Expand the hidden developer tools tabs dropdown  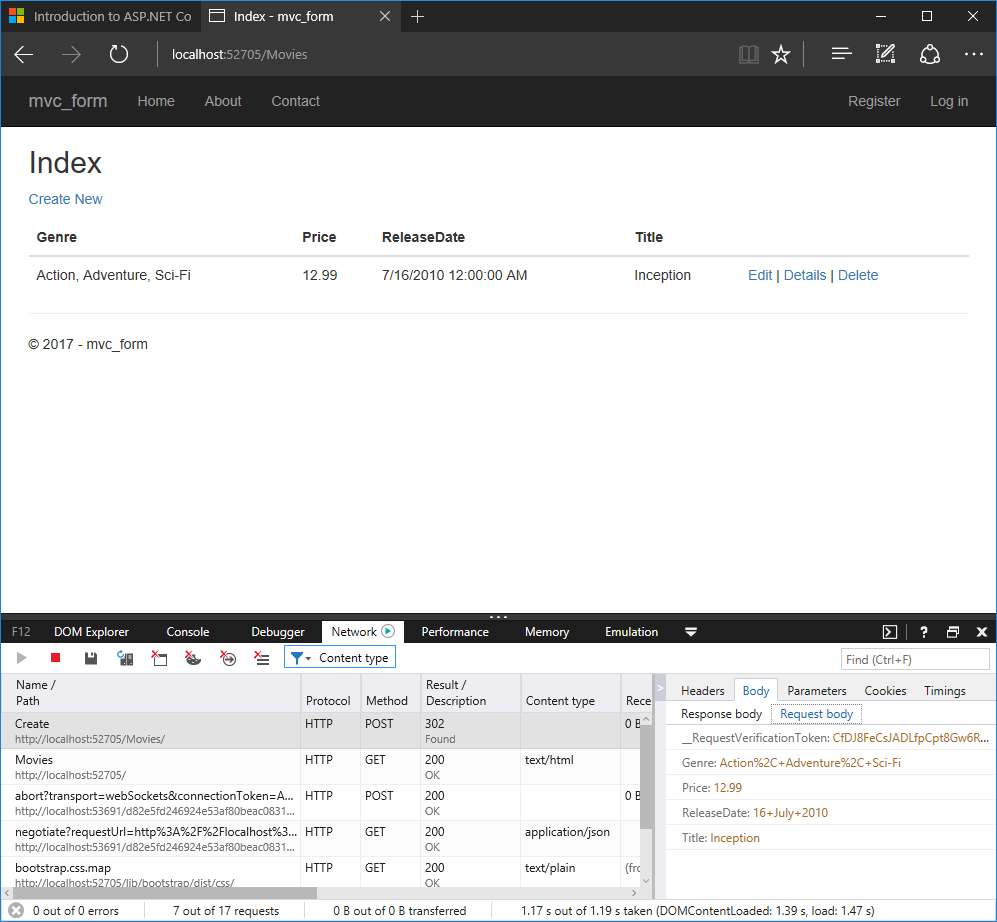[x=691, y=632]
